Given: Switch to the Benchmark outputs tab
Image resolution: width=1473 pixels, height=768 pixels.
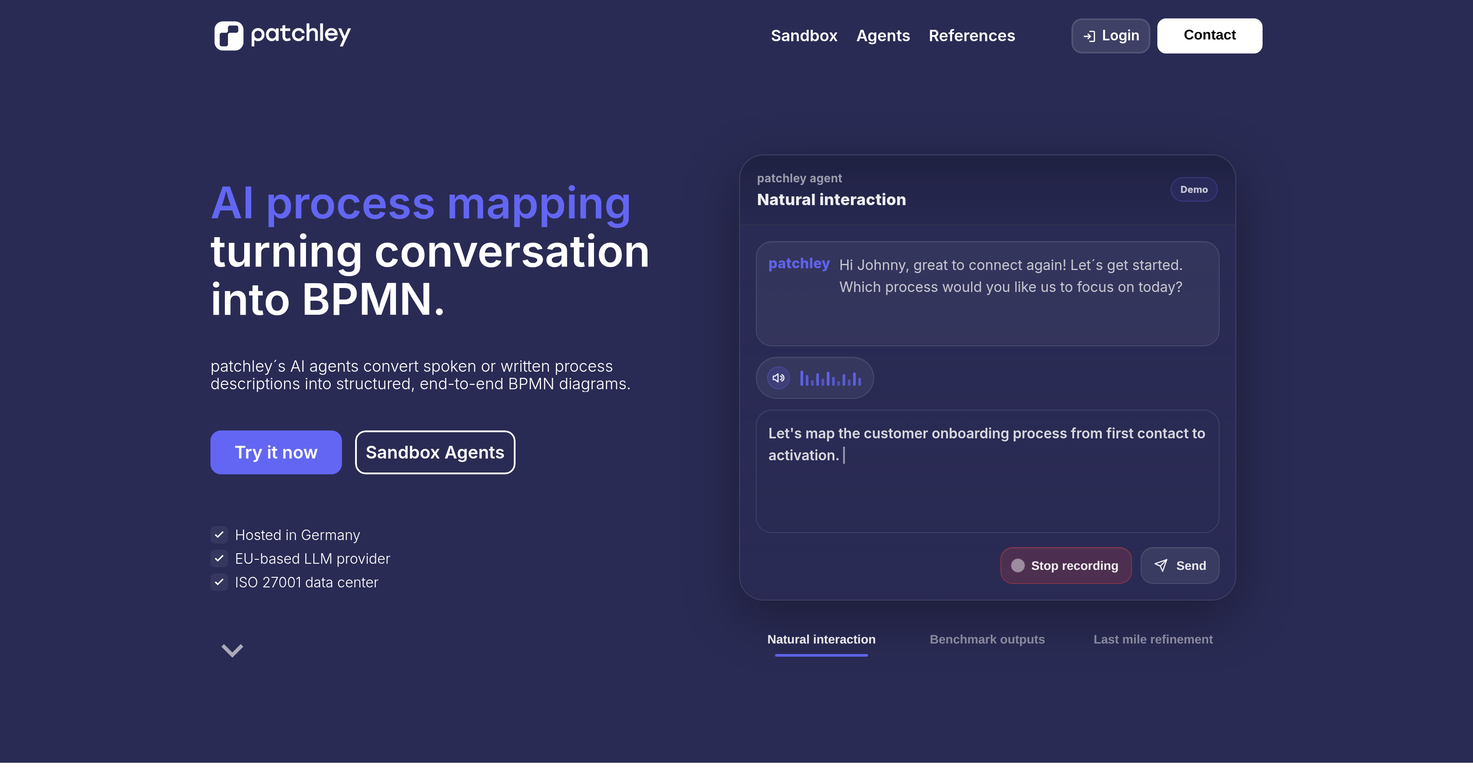Looking at the screenshot, I should (987, 639).
